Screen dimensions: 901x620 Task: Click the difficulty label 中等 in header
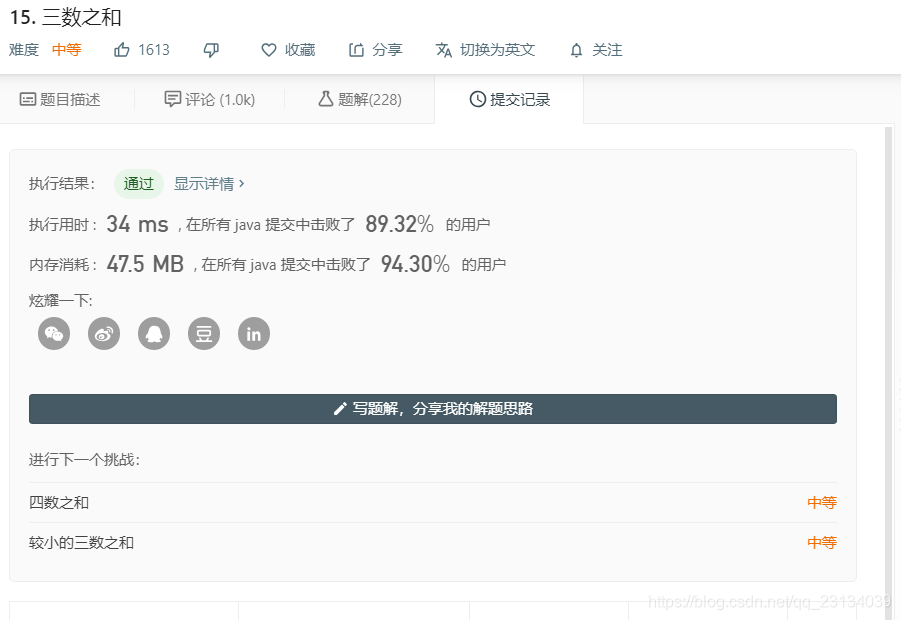pos(67,50)
